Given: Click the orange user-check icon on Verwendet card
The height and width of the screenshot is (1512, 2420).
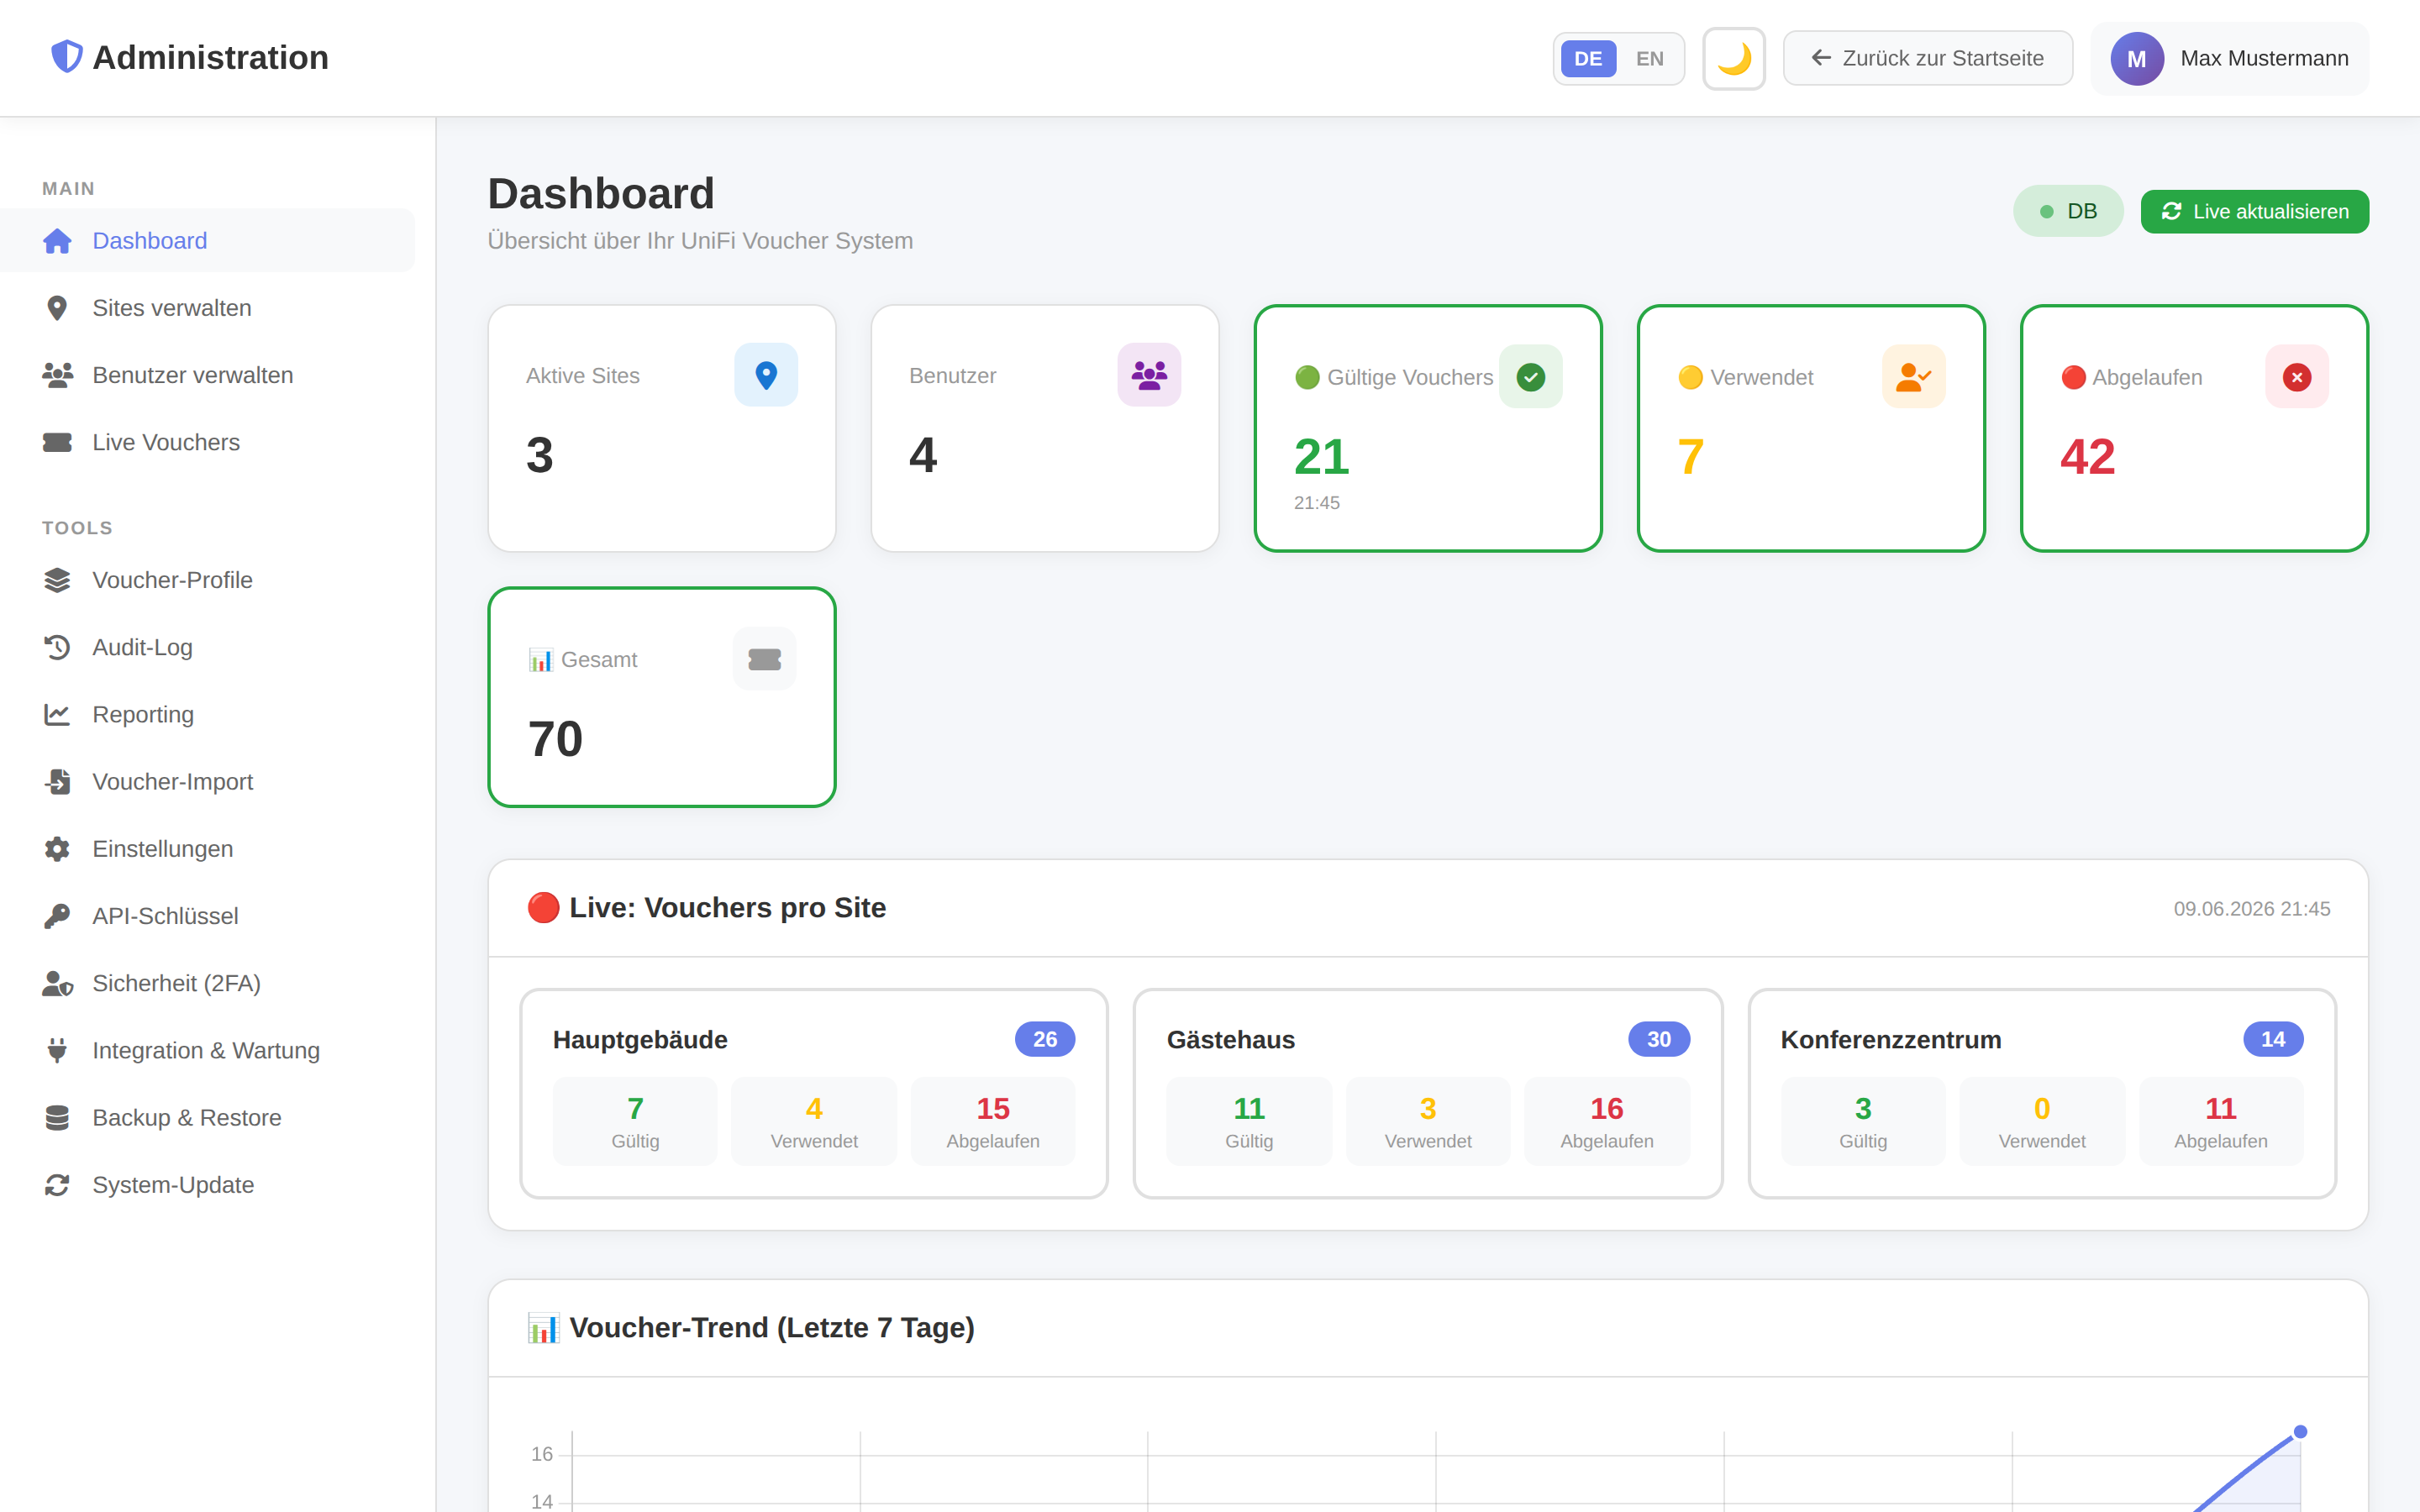Looking at the screenshot, I should pyautogui.click(x=1914, y=377).
